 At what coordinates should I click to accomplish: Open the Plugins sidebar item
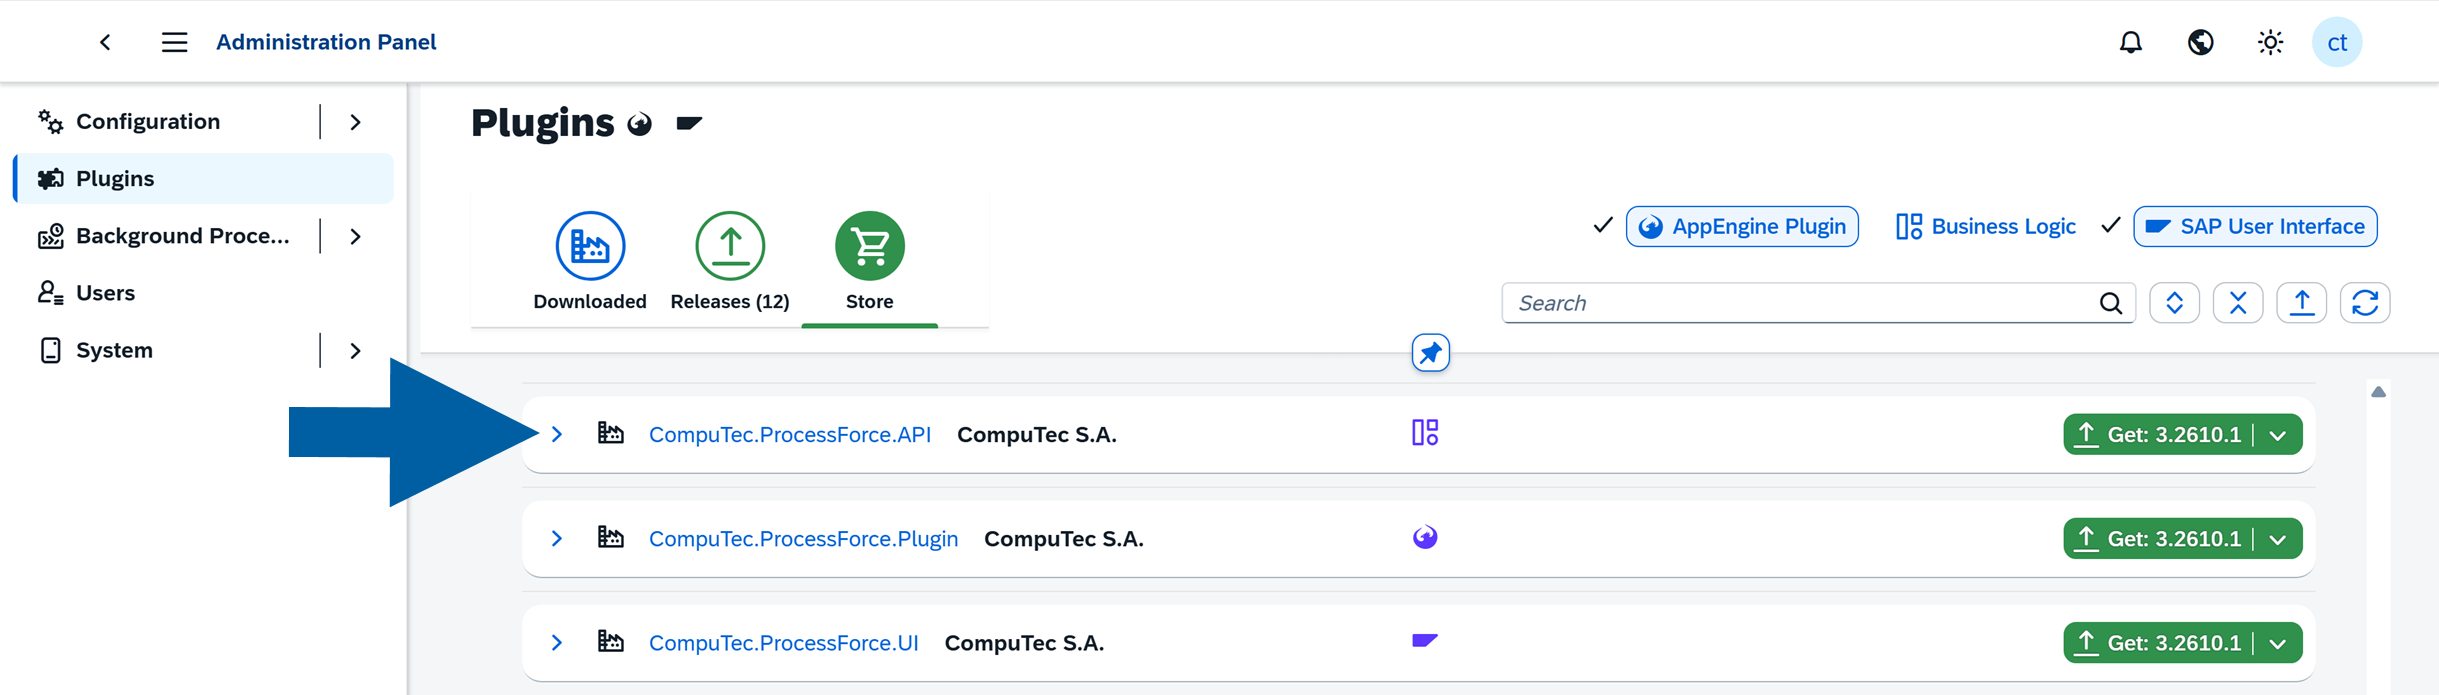coord(203,178)
